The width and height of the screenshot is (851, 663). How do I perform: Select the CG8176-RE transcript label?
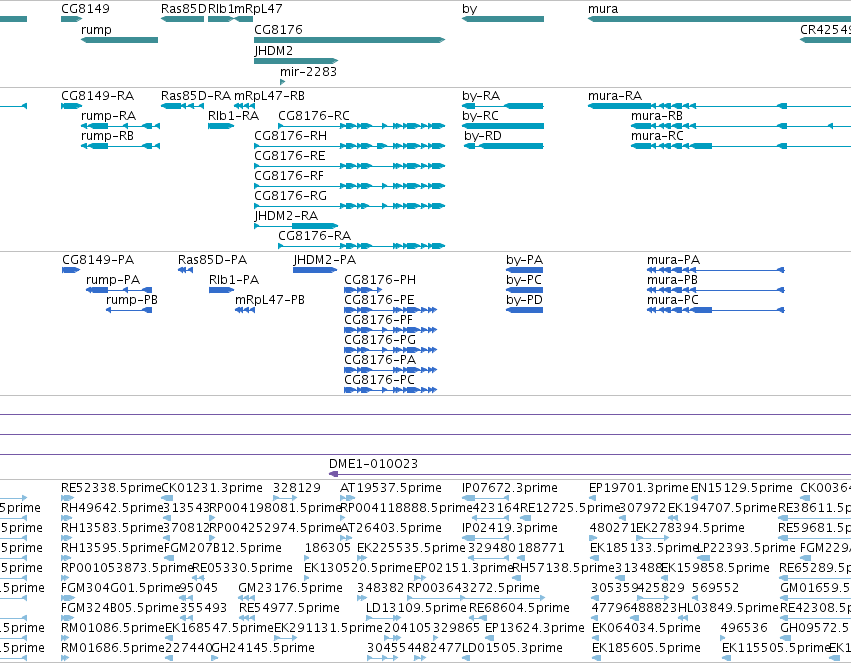tap(290, 156)
